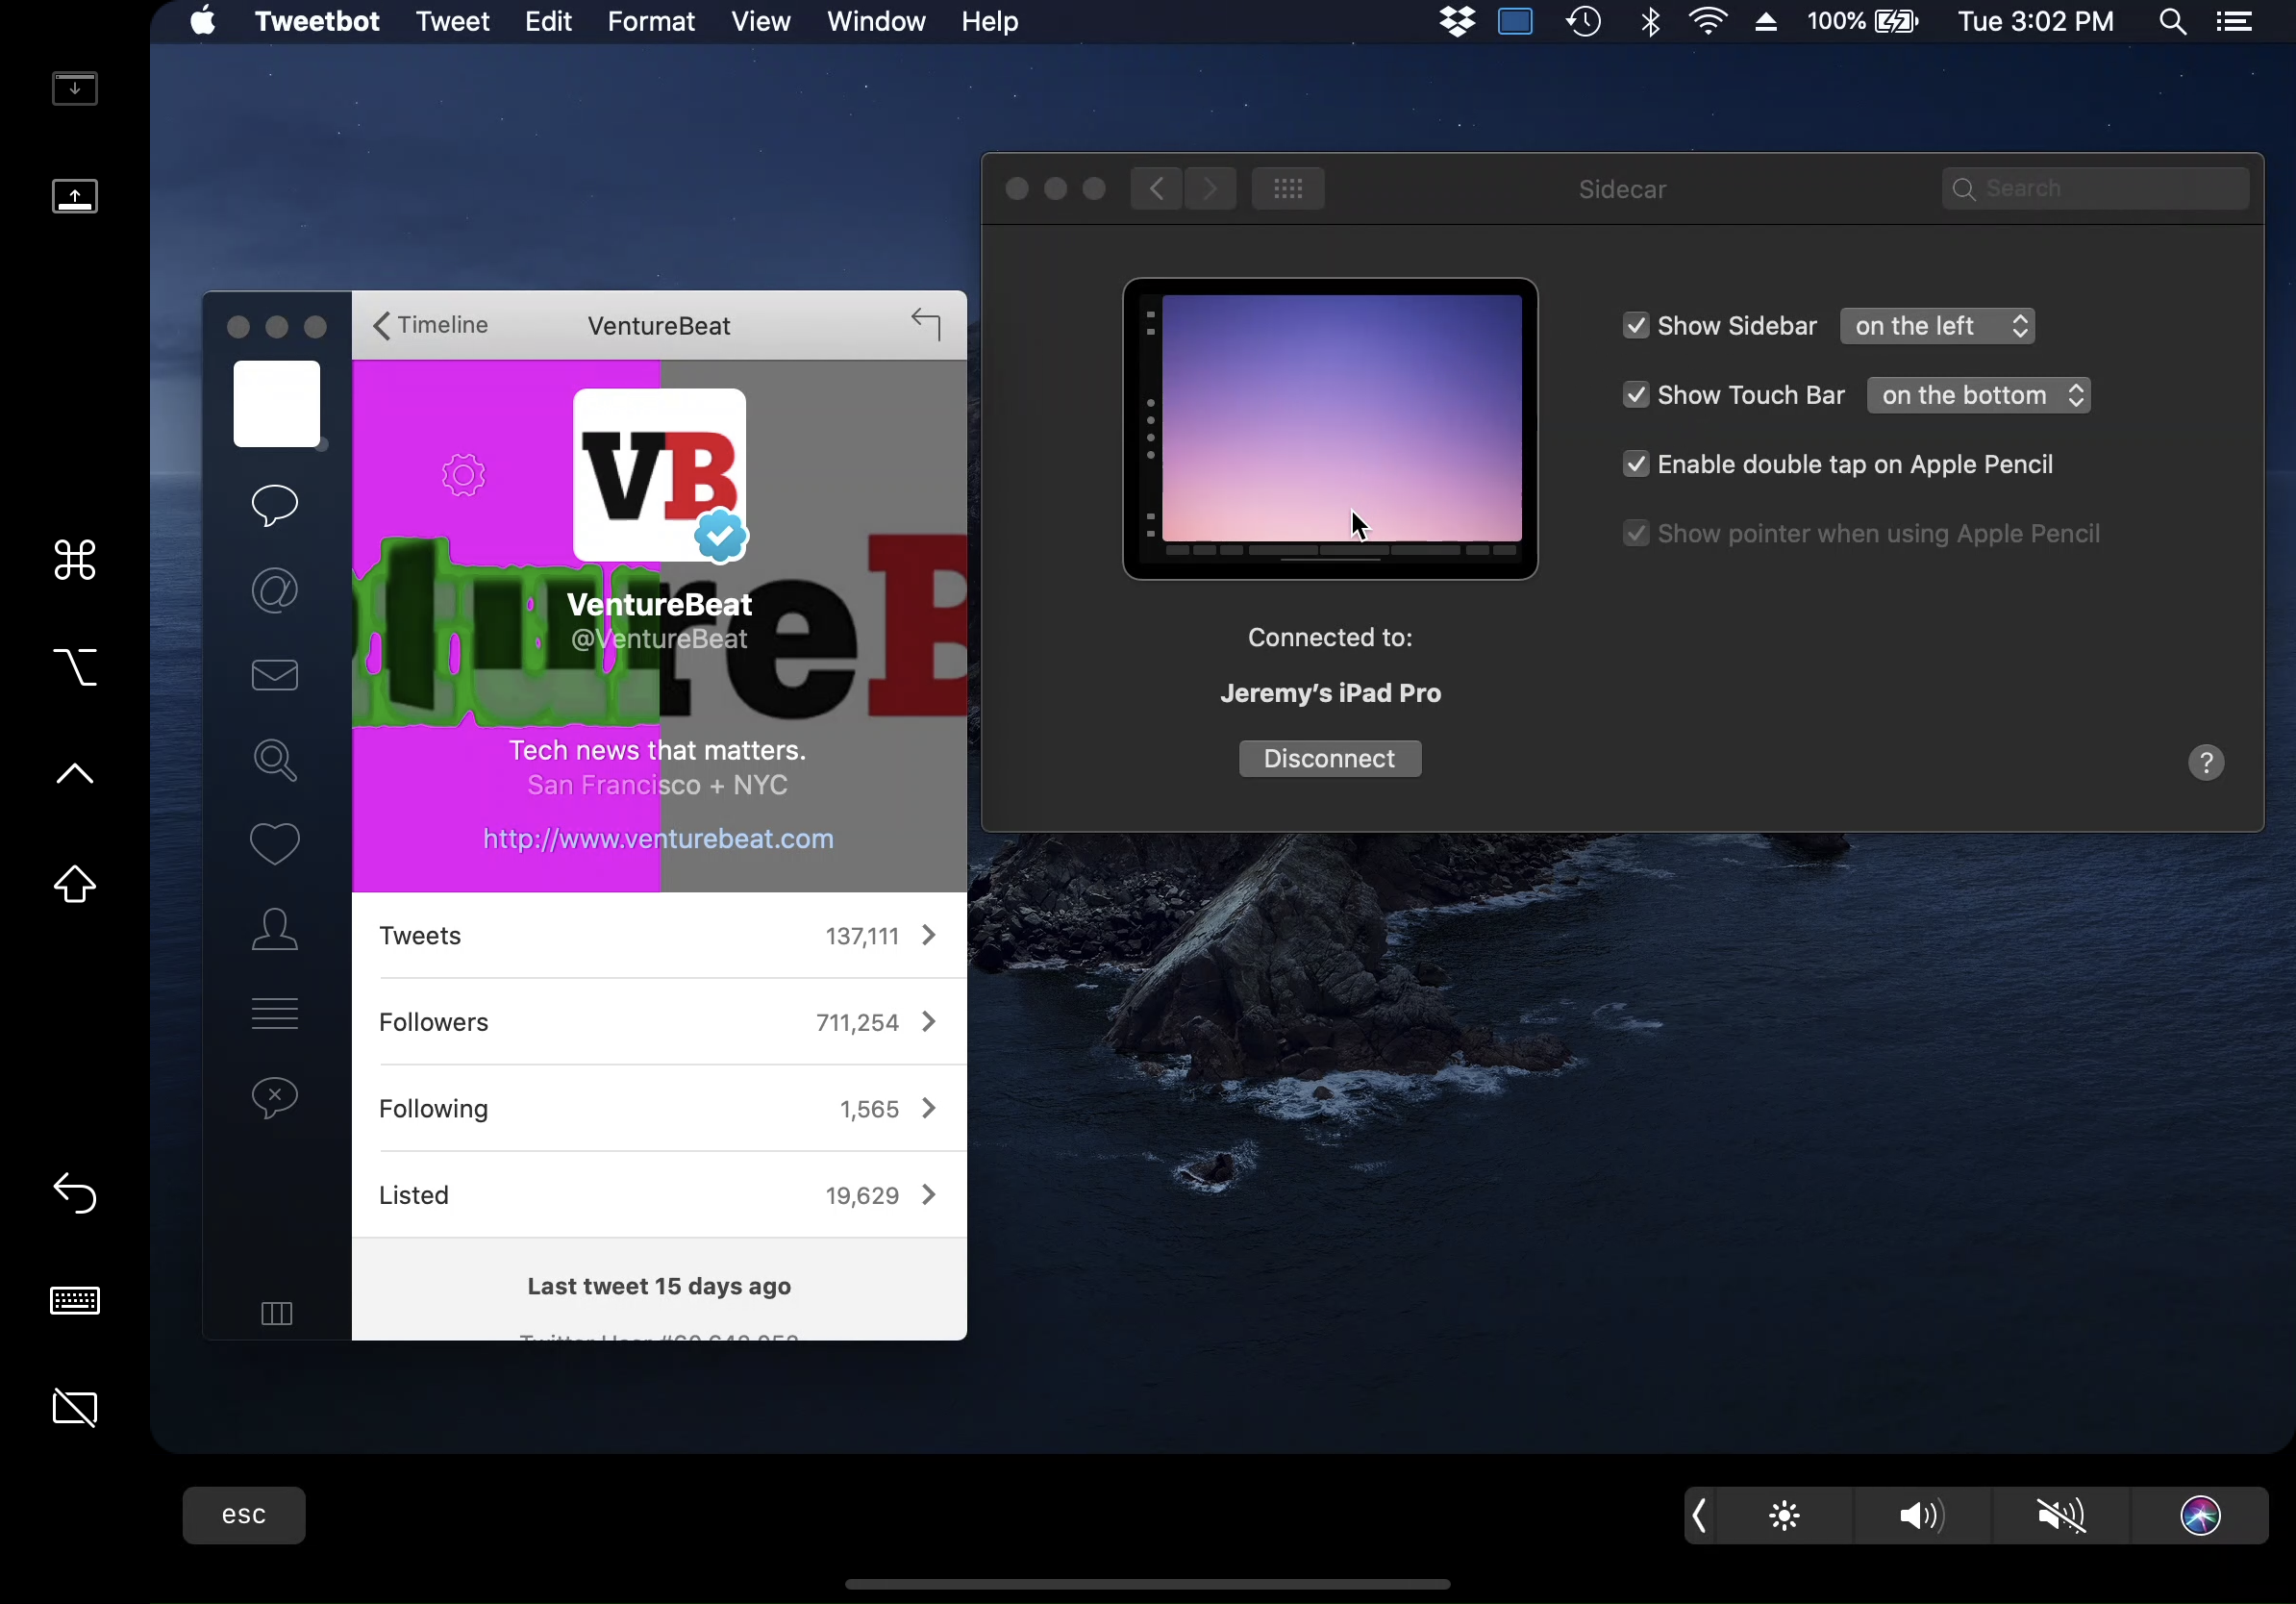
Task: Open Tweetbot timeline speech bubble tab
Action: pyautogui.click(x=275, y=505)
